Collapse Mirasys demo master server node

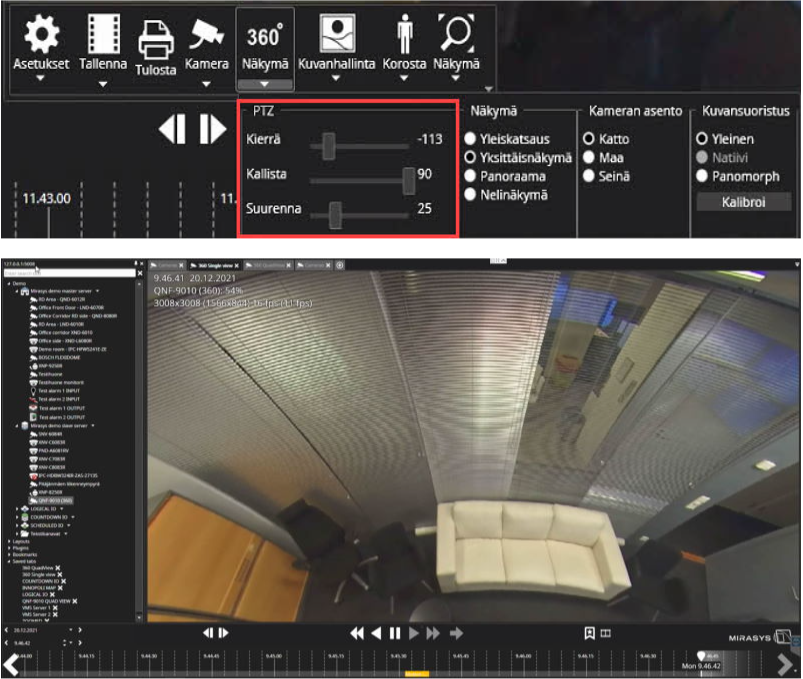pyautogui.click(x=16, y=291)
